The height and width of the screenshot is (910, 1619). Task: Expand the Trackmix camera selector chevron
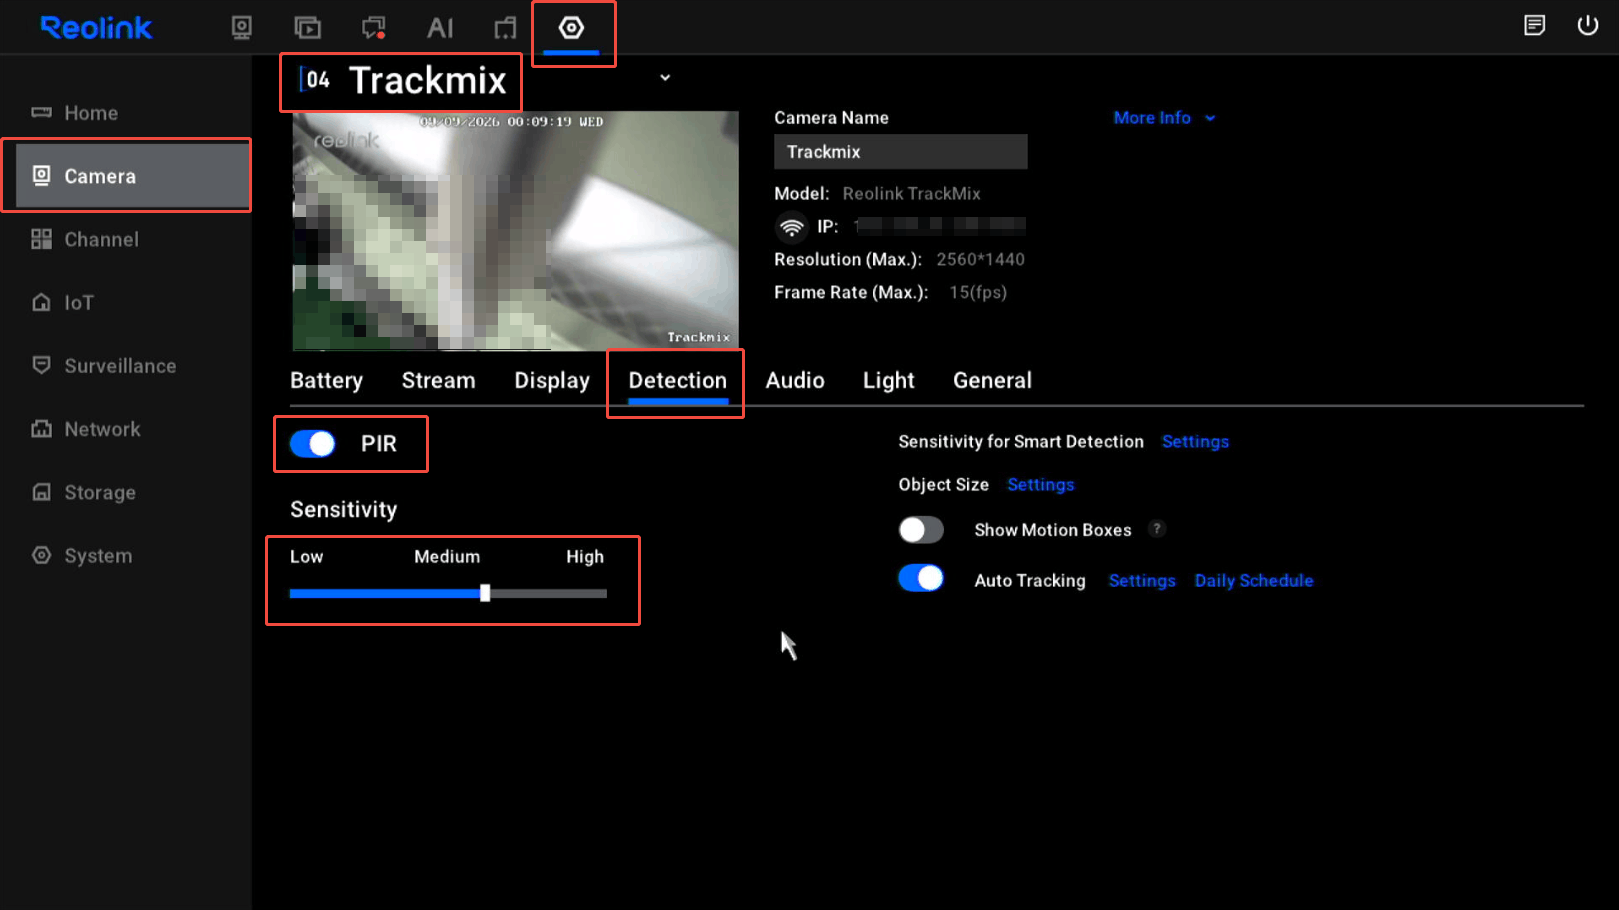point(665,78)
